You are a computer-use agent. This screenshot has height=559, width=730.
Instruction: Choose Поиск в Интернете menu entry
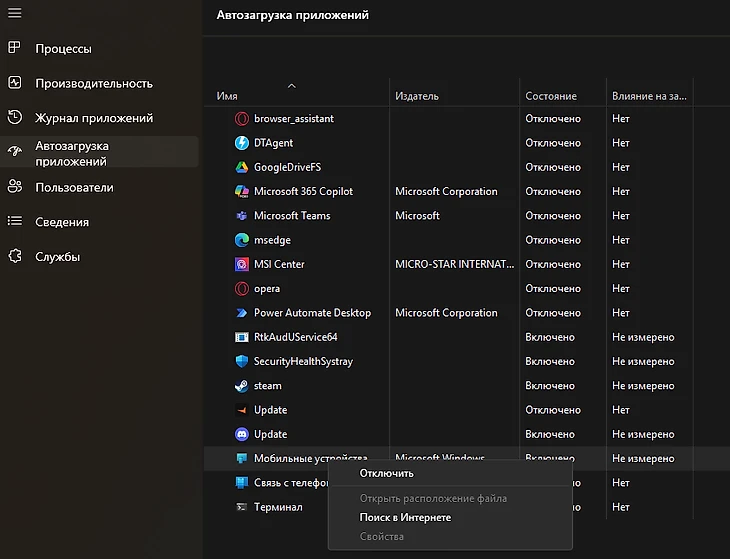tap(405, 517)
